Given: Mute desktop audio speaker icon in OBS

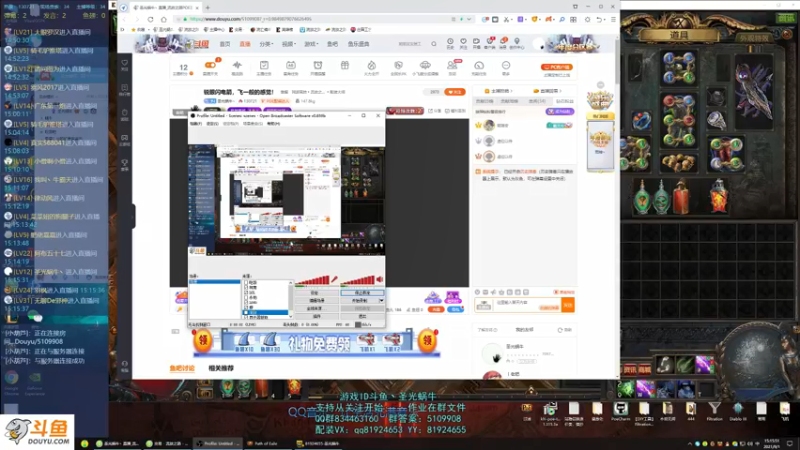Looking at the screenshot, I should pyautogui.click(x=380, y=279).
